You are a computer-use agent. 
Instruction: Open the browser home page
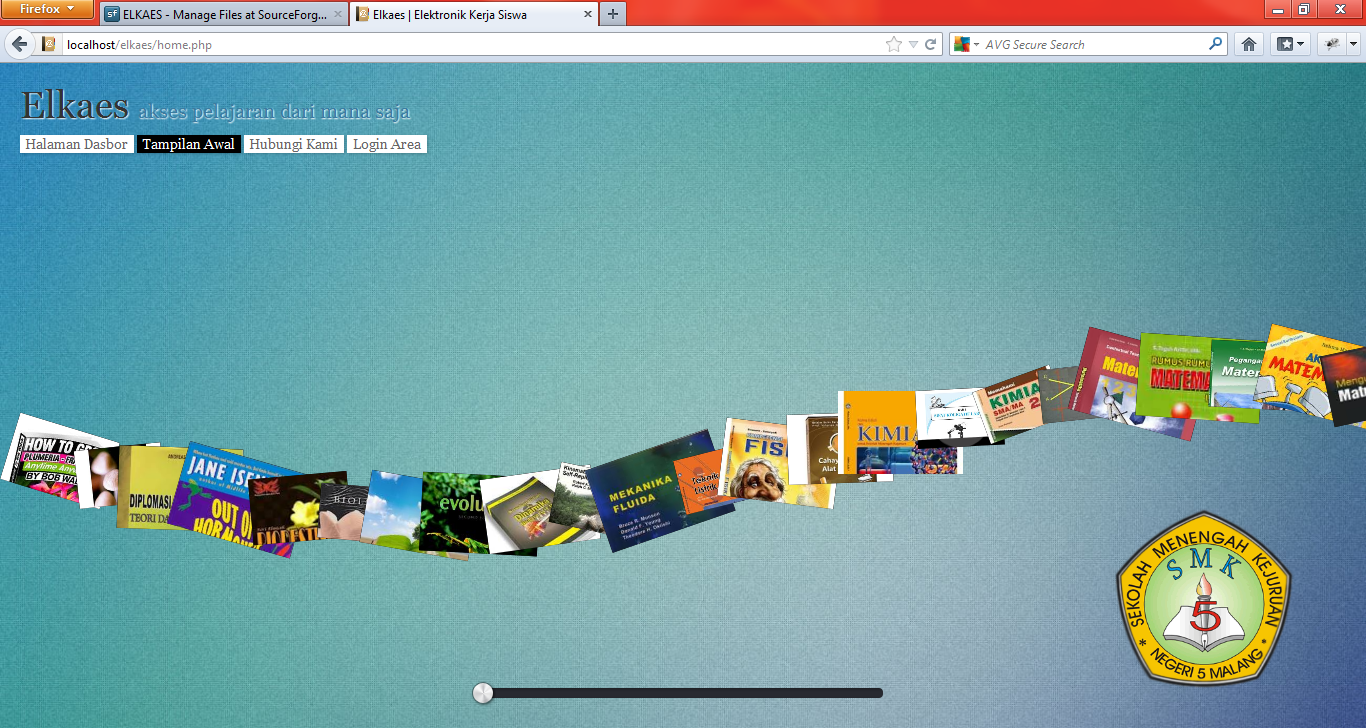click(x=1248, y=44)
